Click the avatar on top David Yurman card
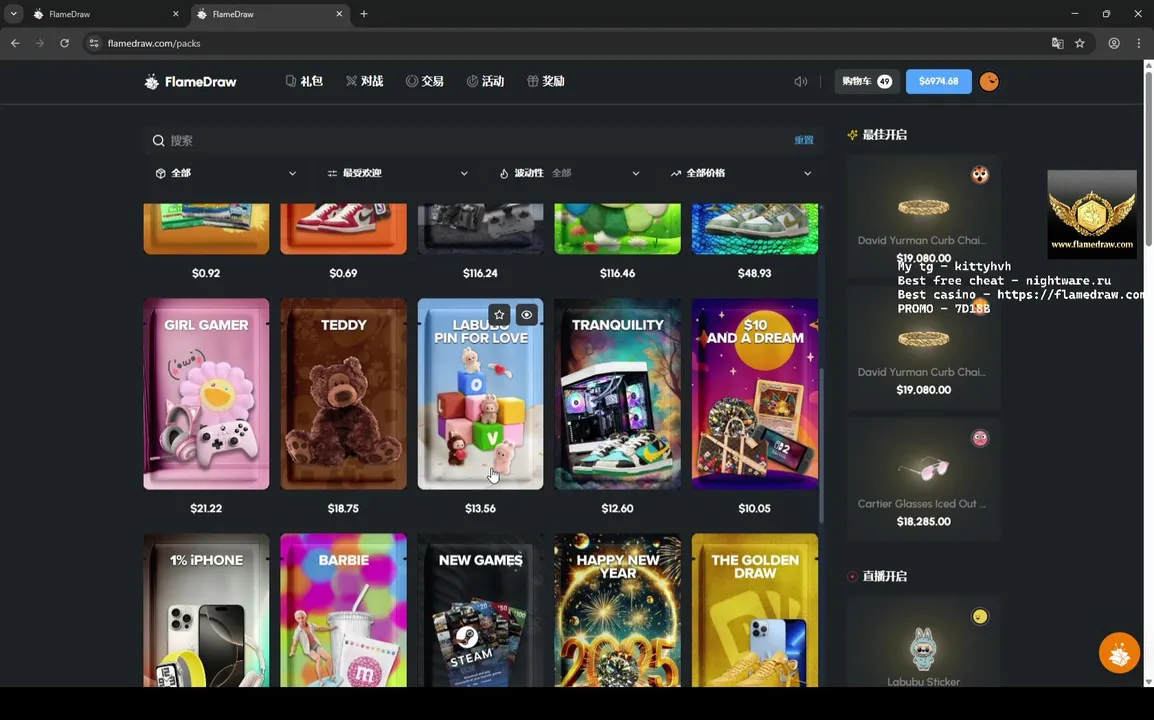Viewport: 1154px width, 720px height. 980,174
